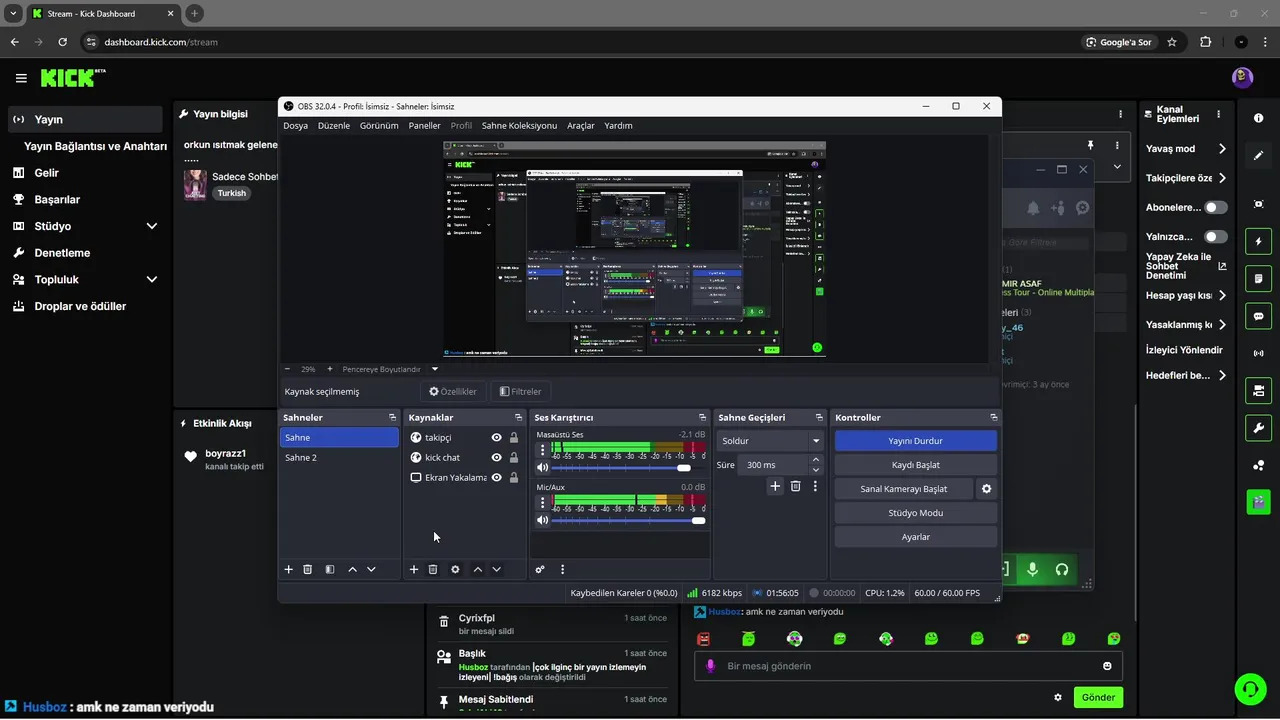The image size is (1280, 720).
Task: Open Araçlar menu in OBS
Action: pyautogui.click(x=581, y=126)
